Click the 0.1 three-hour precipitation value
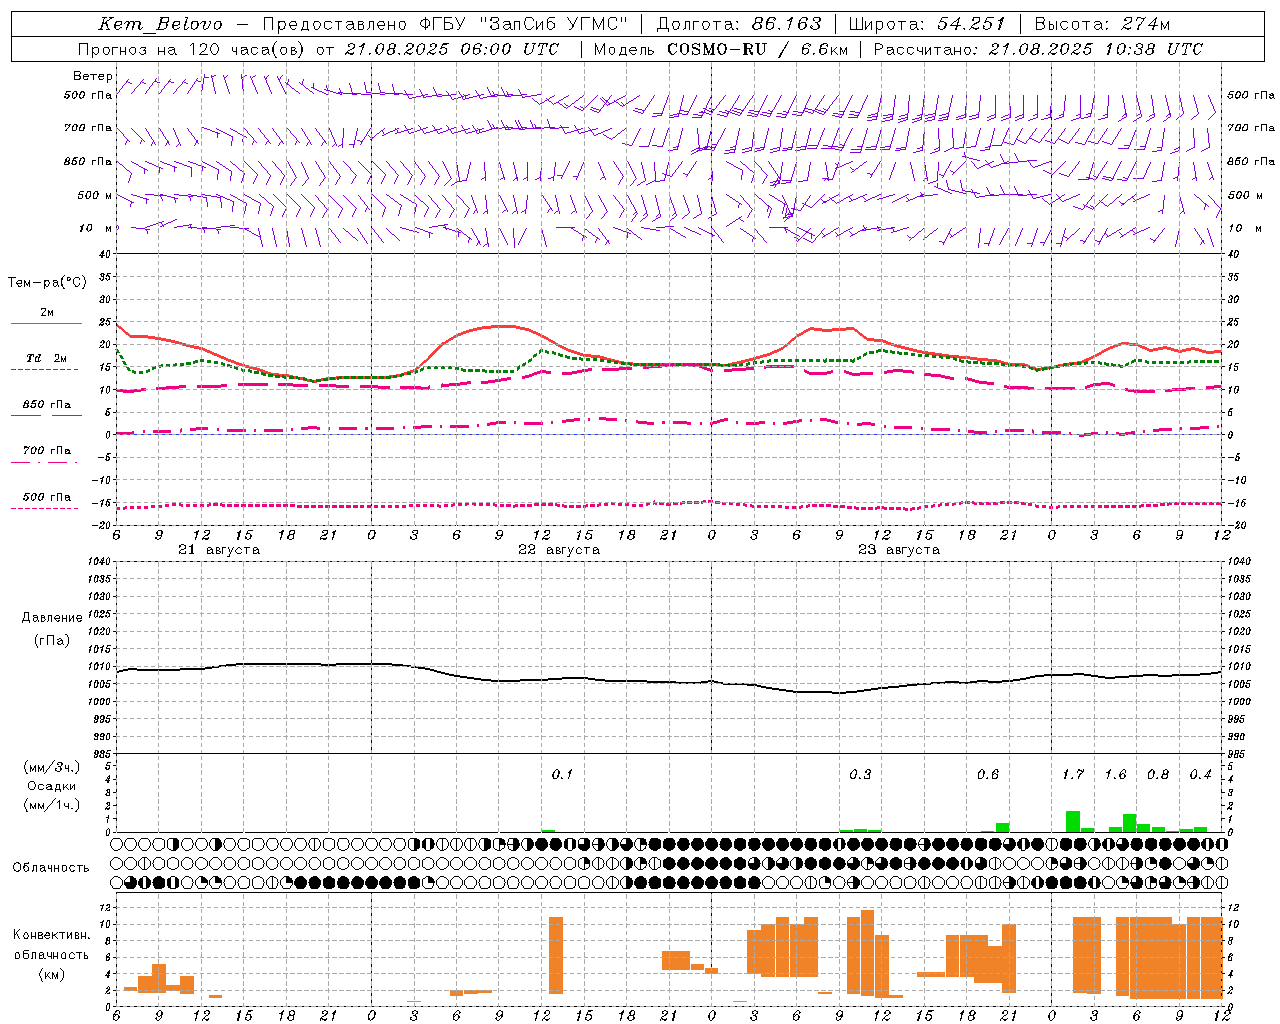Viewport: 1280px width, 1024px height. coord(562,774)
